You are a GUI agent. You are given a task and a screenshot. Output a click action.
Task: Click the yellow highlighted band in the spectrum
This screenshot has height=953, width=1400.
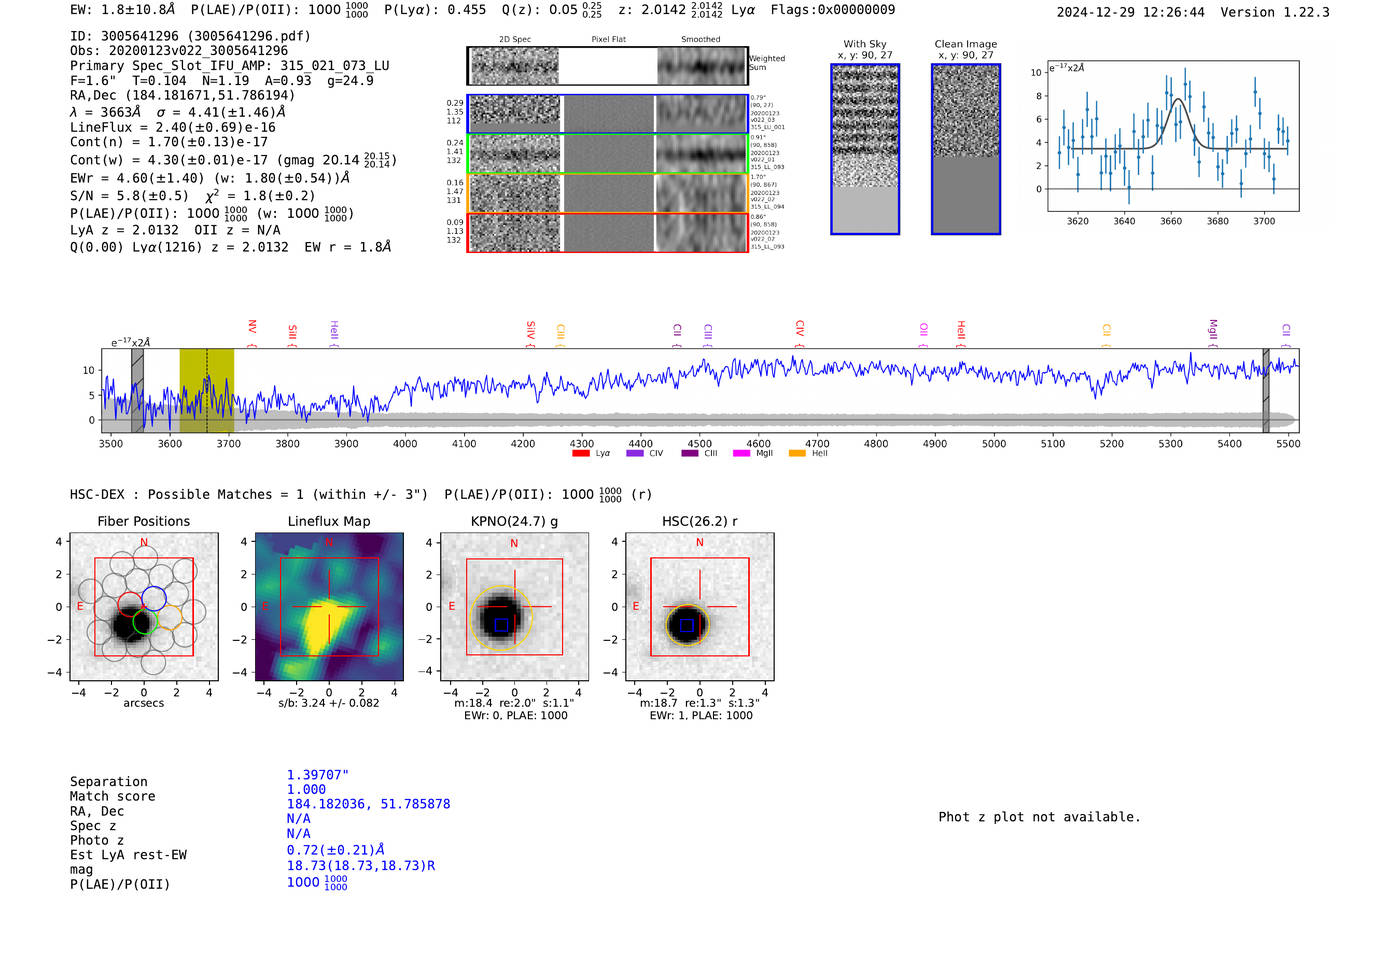(x=207, y=390)
